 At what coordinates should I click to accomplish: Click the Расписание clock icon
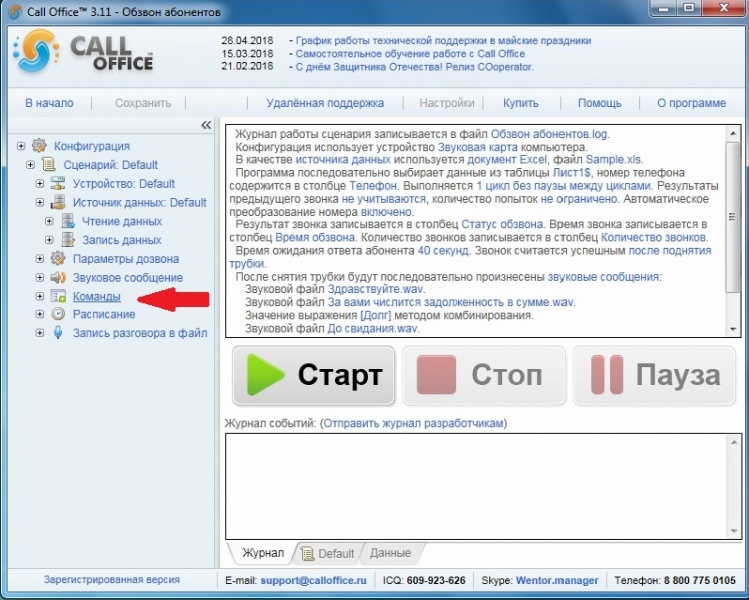(58, 314)
